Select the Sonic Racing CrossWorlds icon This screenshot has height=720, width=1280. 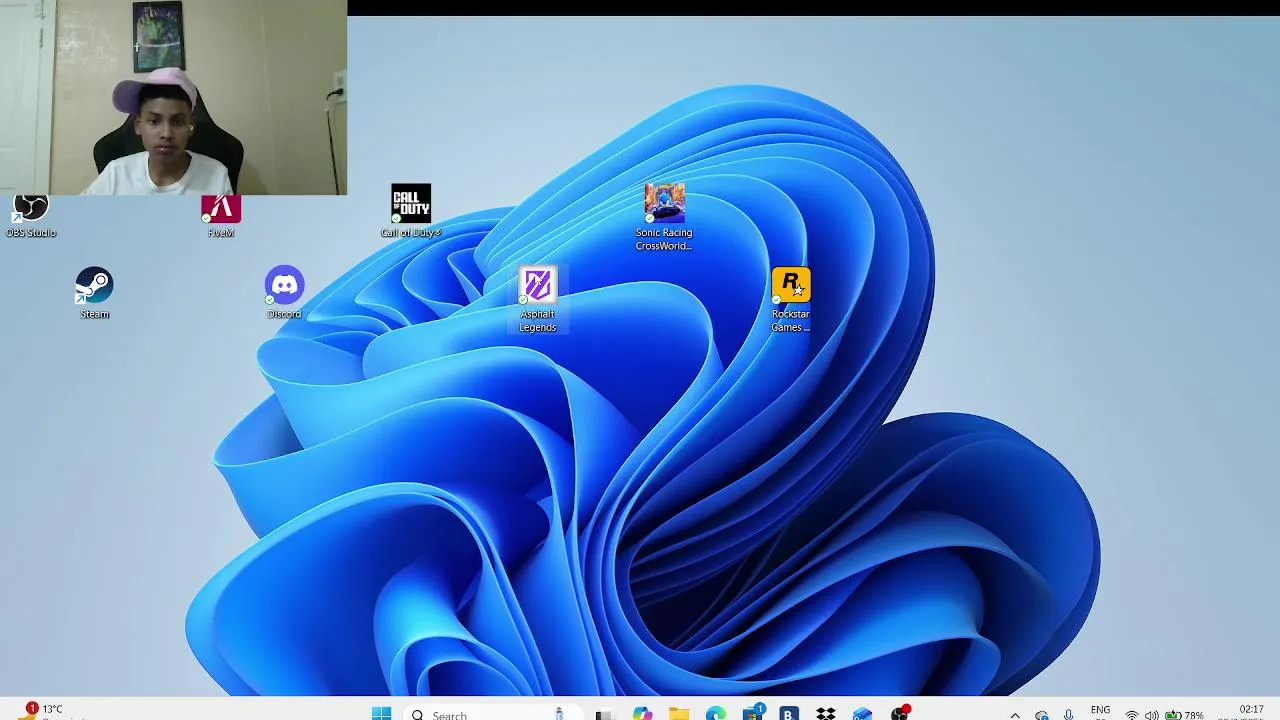coord(664,217)
